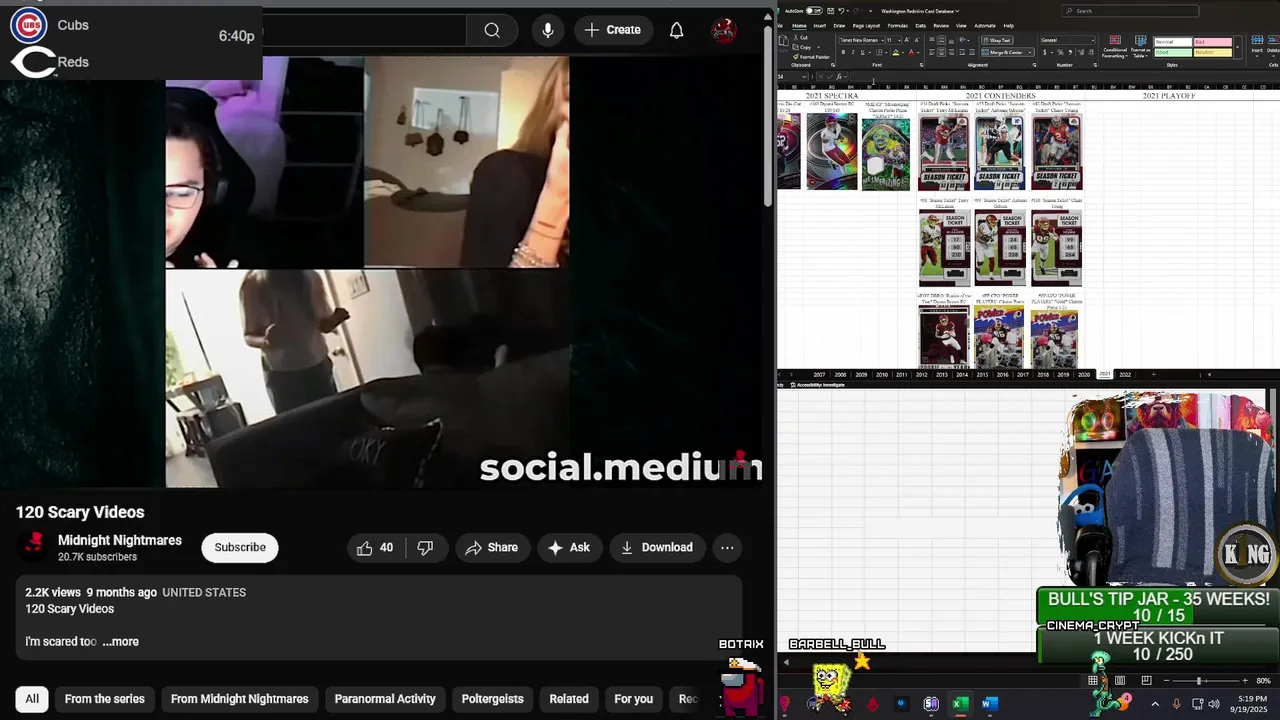Expand Excel cell styles gallery arrow
Image resolution: width=1280 pixels, height=720 pixels.
click(x=1237, y=47)
